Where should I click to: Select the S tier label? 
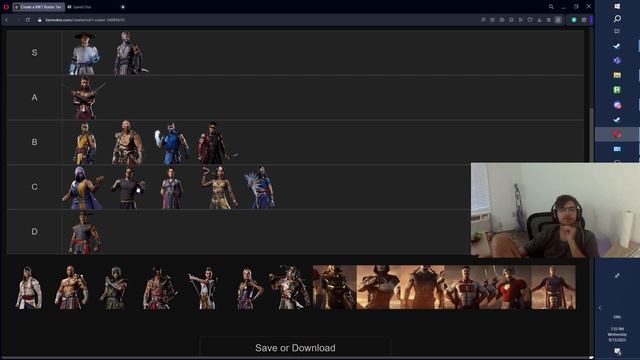click(35, 53)
